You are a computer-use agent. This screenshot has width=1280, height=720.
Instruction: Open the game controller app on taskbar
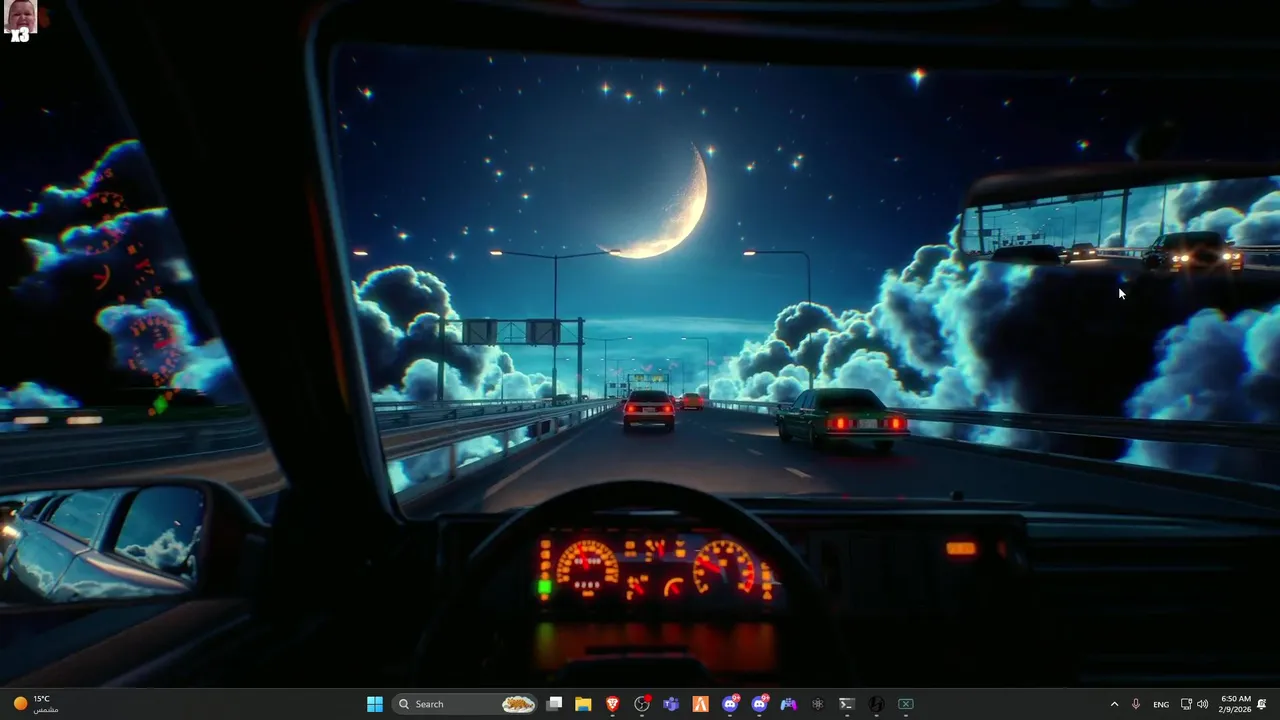pyautogui.click(x=788, y=704)
